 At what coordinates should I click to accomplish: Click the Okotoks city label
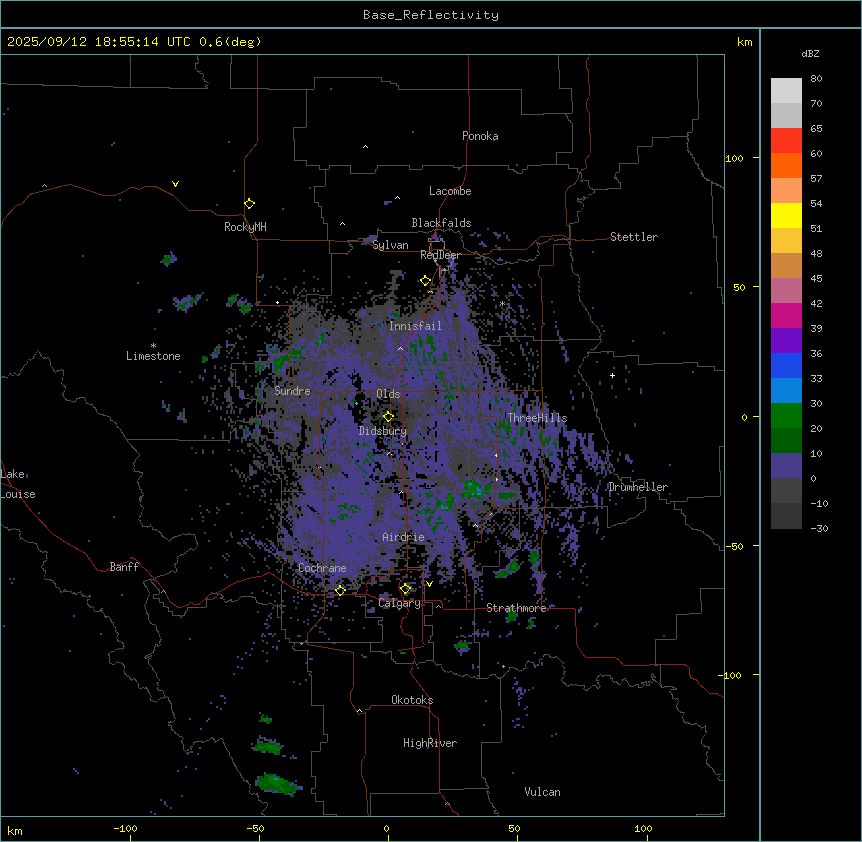(x=412, y=700)
